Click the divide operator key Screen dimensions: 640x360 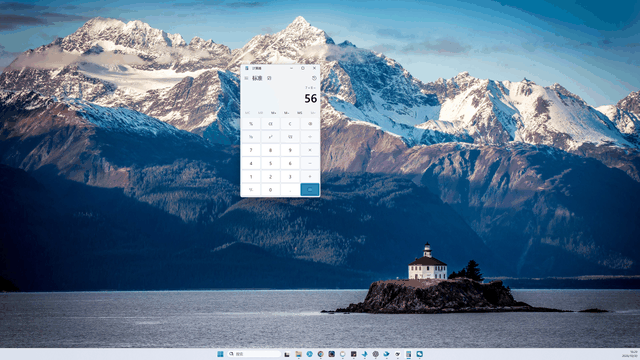[310, 137]
